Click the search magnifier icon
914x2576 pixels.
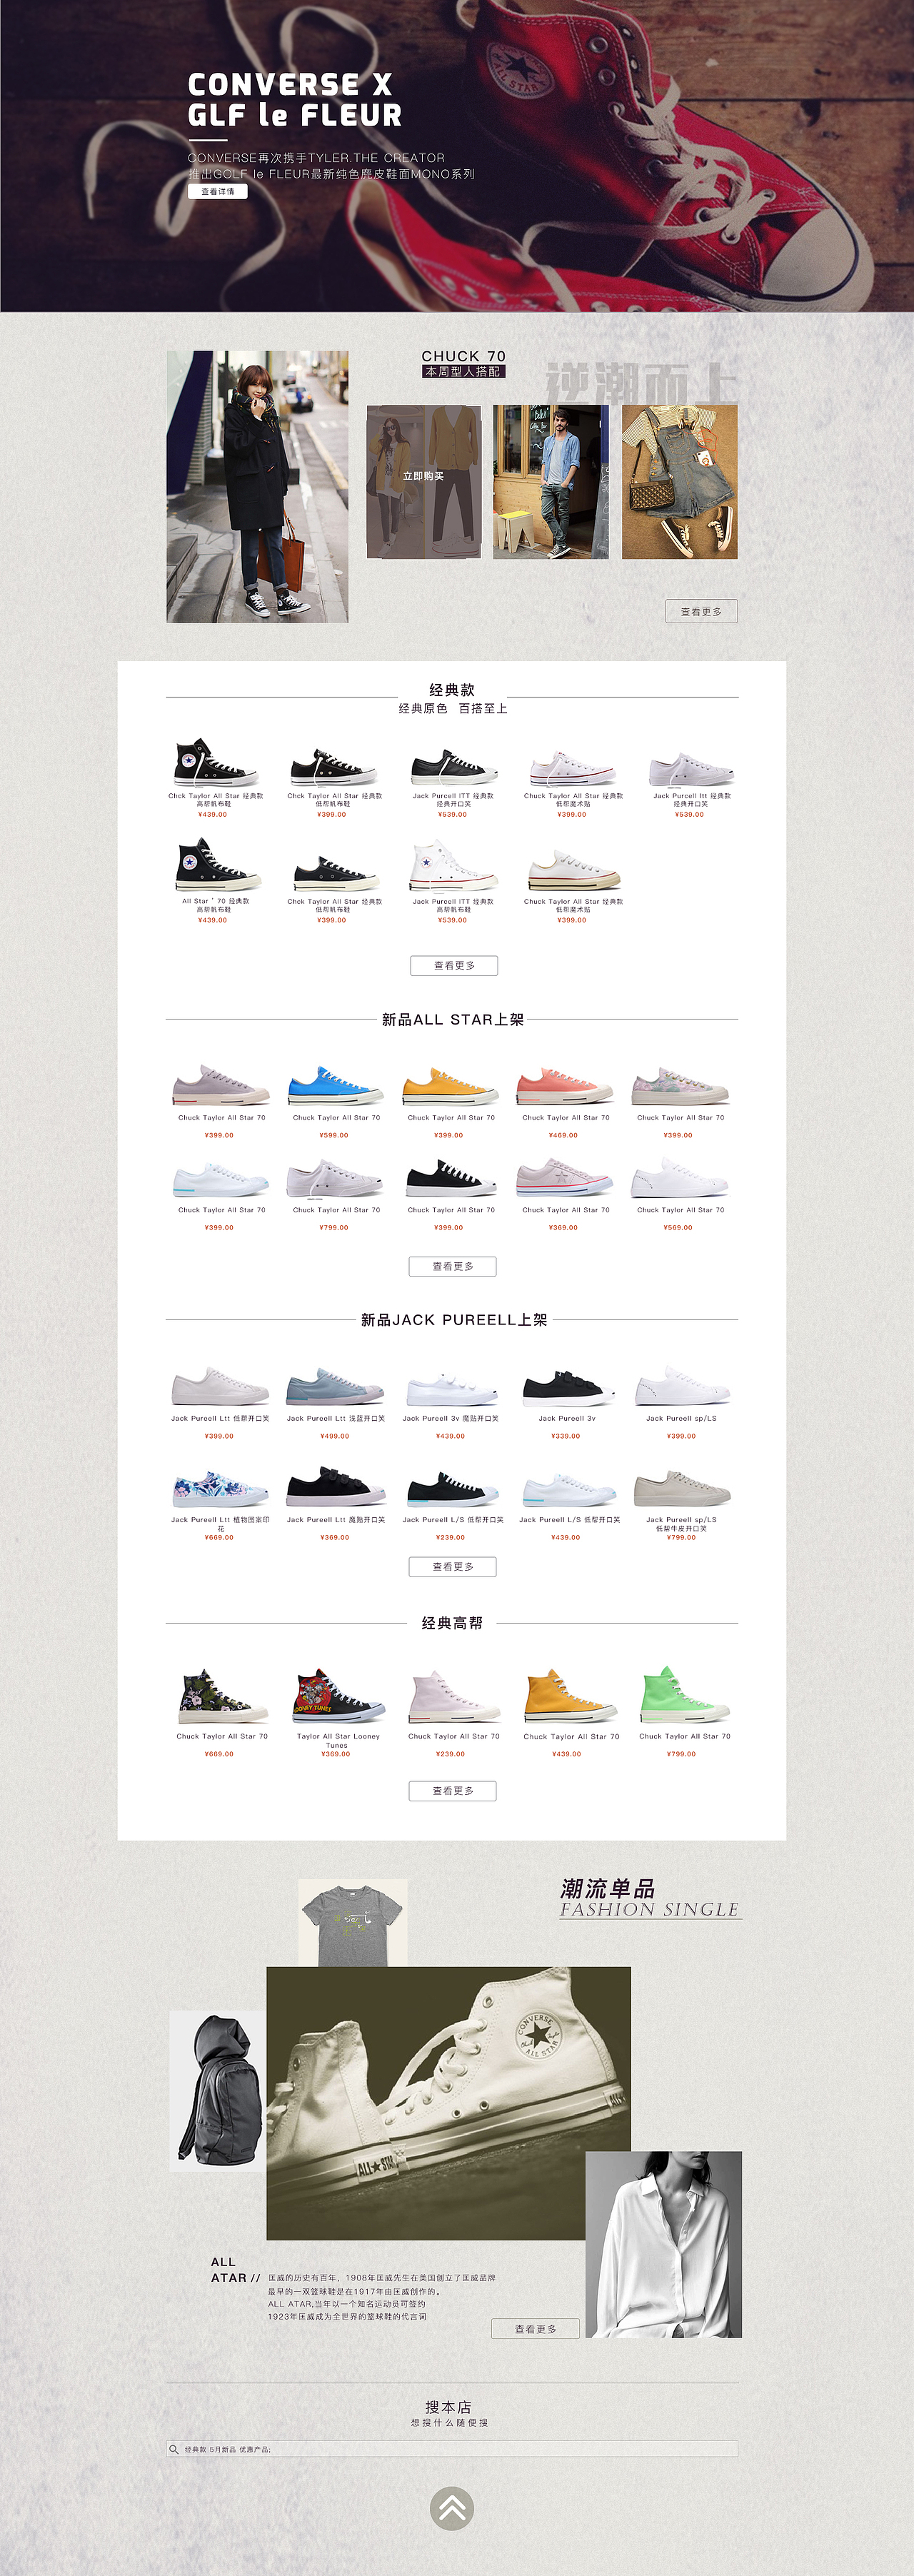[174, 2450]
